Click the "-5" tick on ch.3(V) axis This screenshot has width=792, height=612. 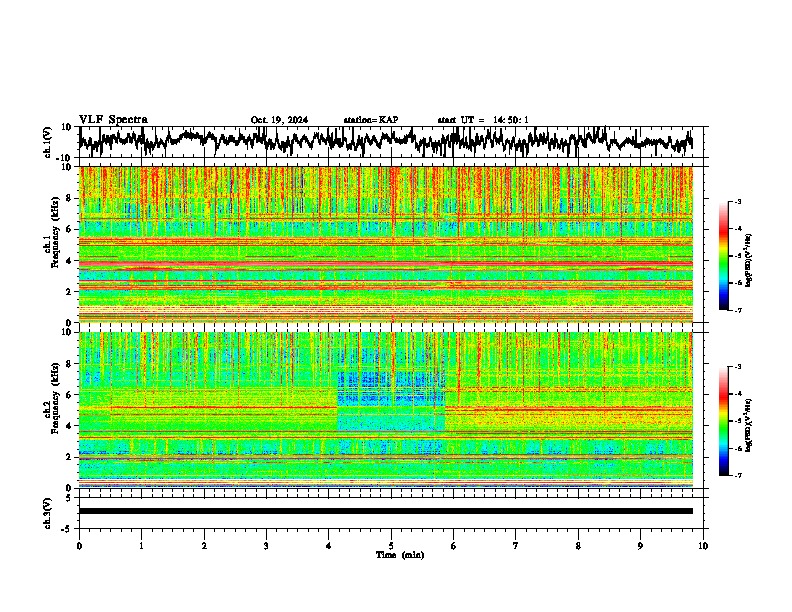click(x=67, y=529)
